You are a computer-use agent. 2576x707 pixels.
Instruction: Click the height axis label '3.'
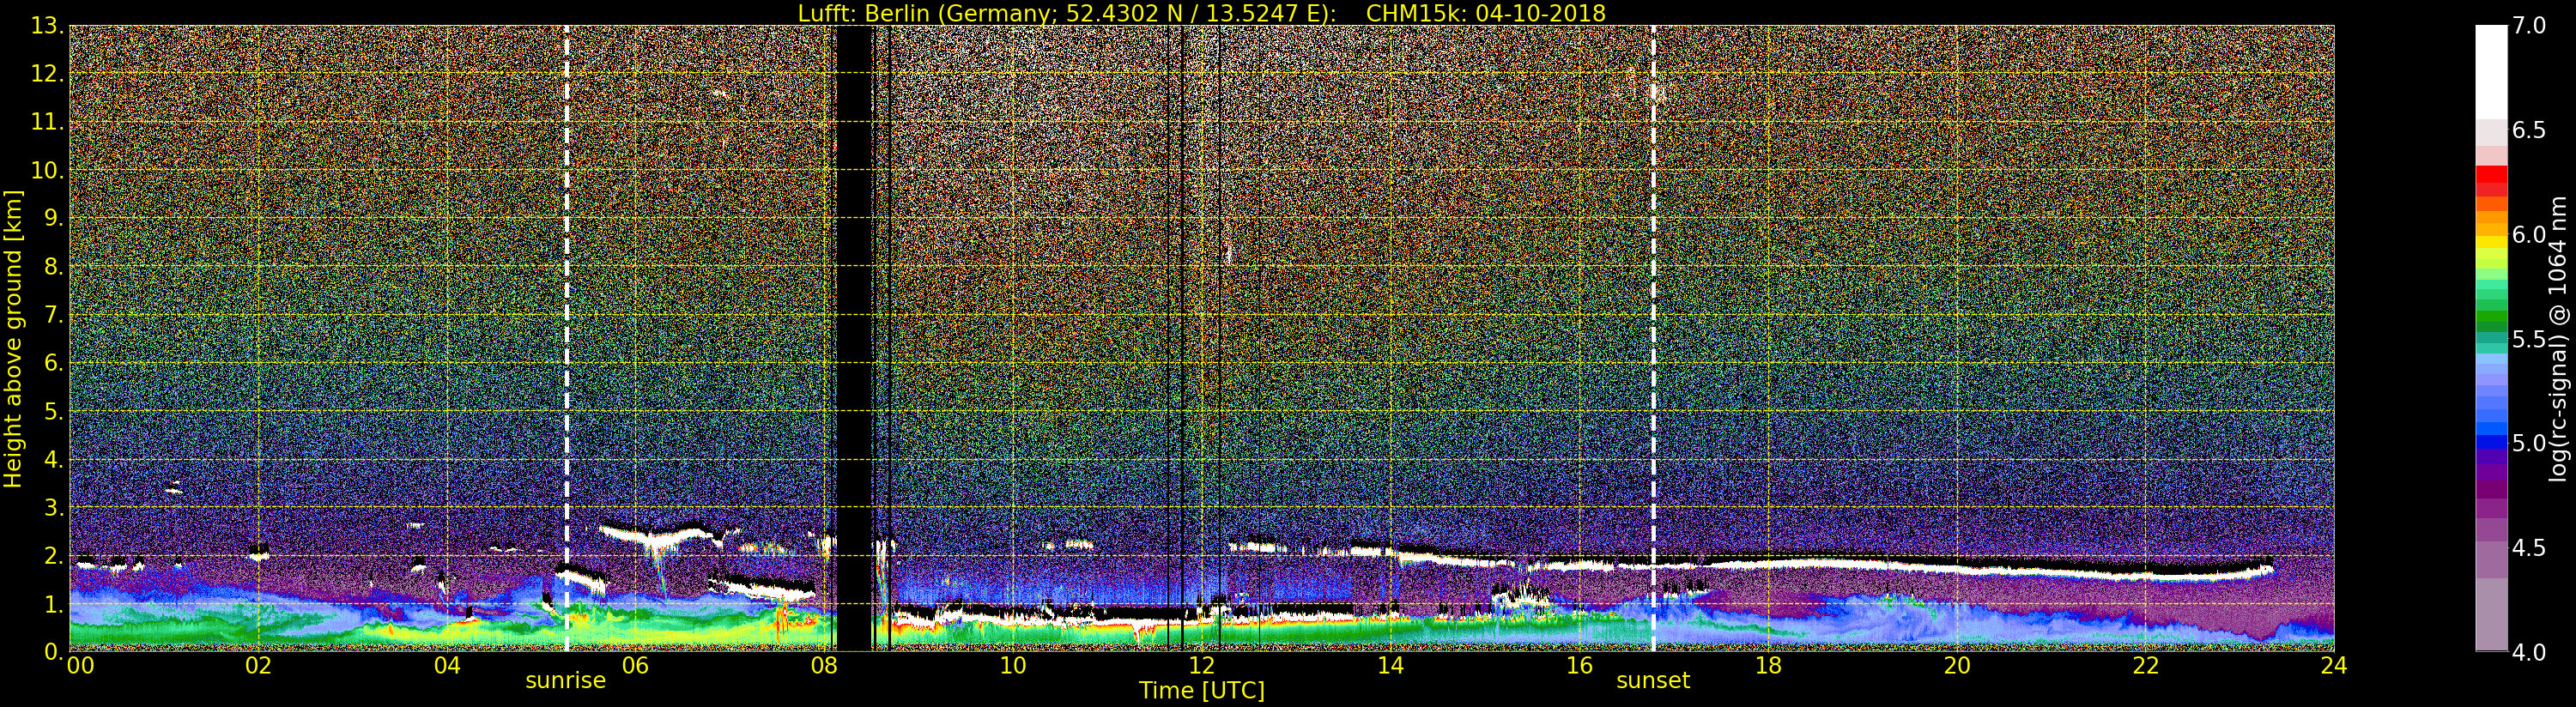click(53, 507)
